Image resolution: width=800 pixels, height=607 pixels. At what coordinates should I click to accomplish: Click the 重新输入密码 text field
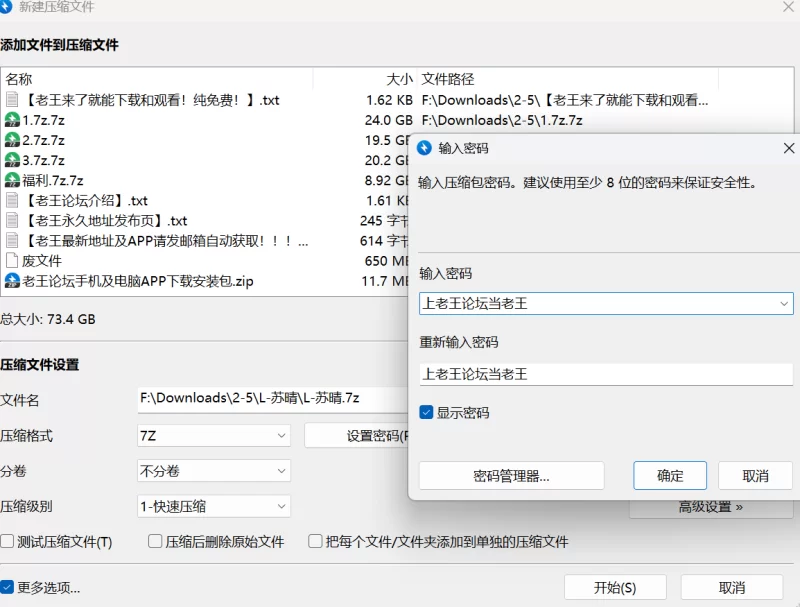[606, 374]
